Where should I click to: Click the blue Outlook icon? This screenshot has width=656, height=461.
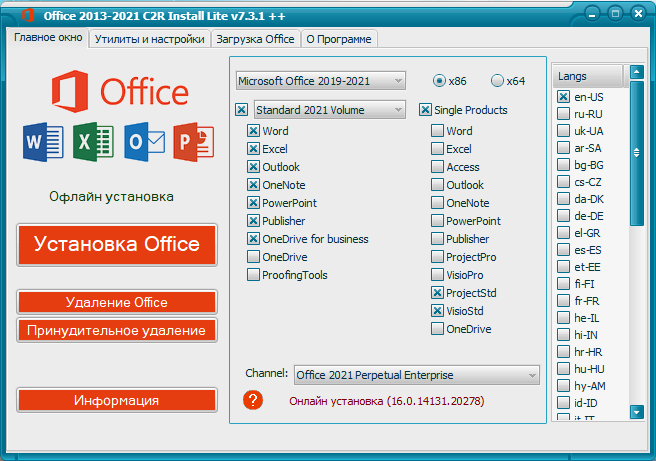[144, 142]
